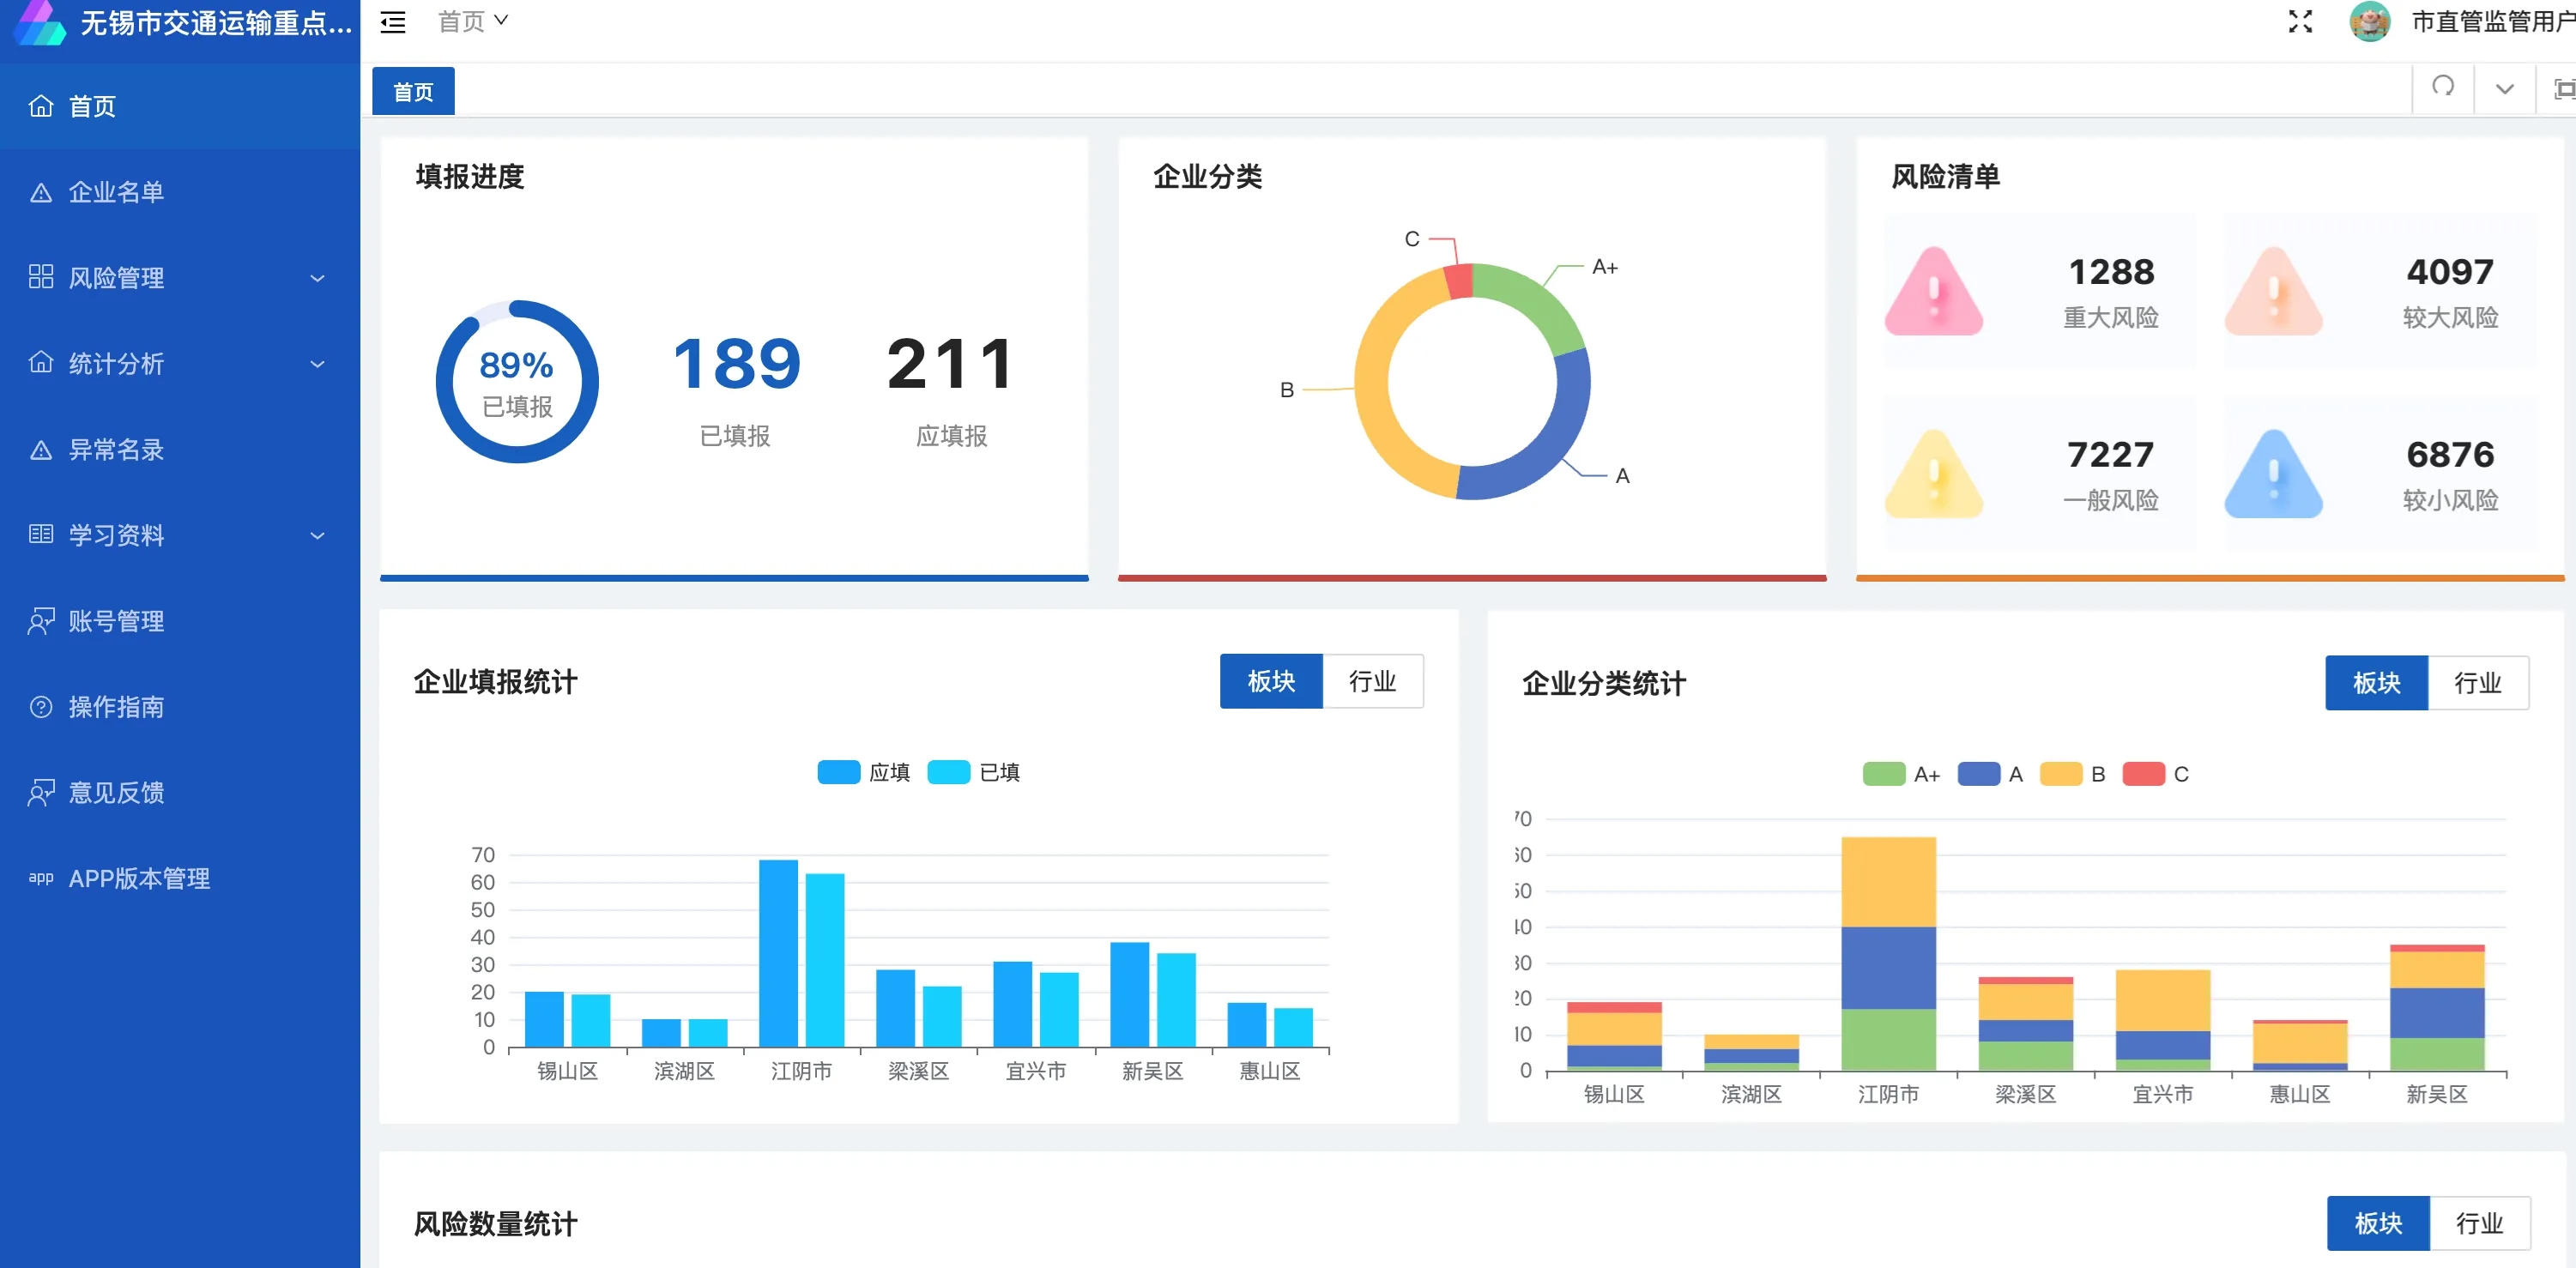
Task: Switch 企业填报统计 chart to 行业
Action: coord(1372,681)
